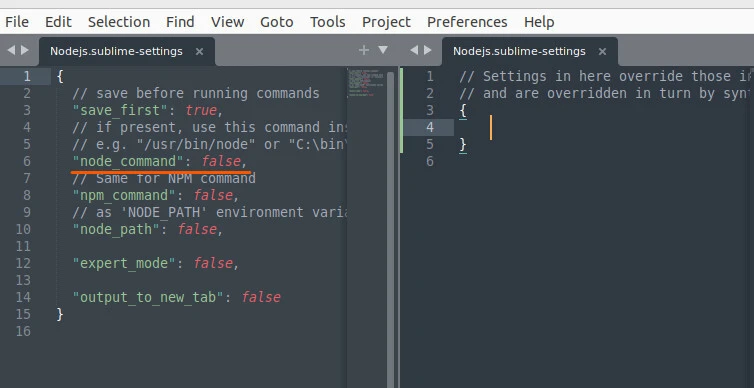
Task: Open the Selection menu
Action: pos(119,22)
